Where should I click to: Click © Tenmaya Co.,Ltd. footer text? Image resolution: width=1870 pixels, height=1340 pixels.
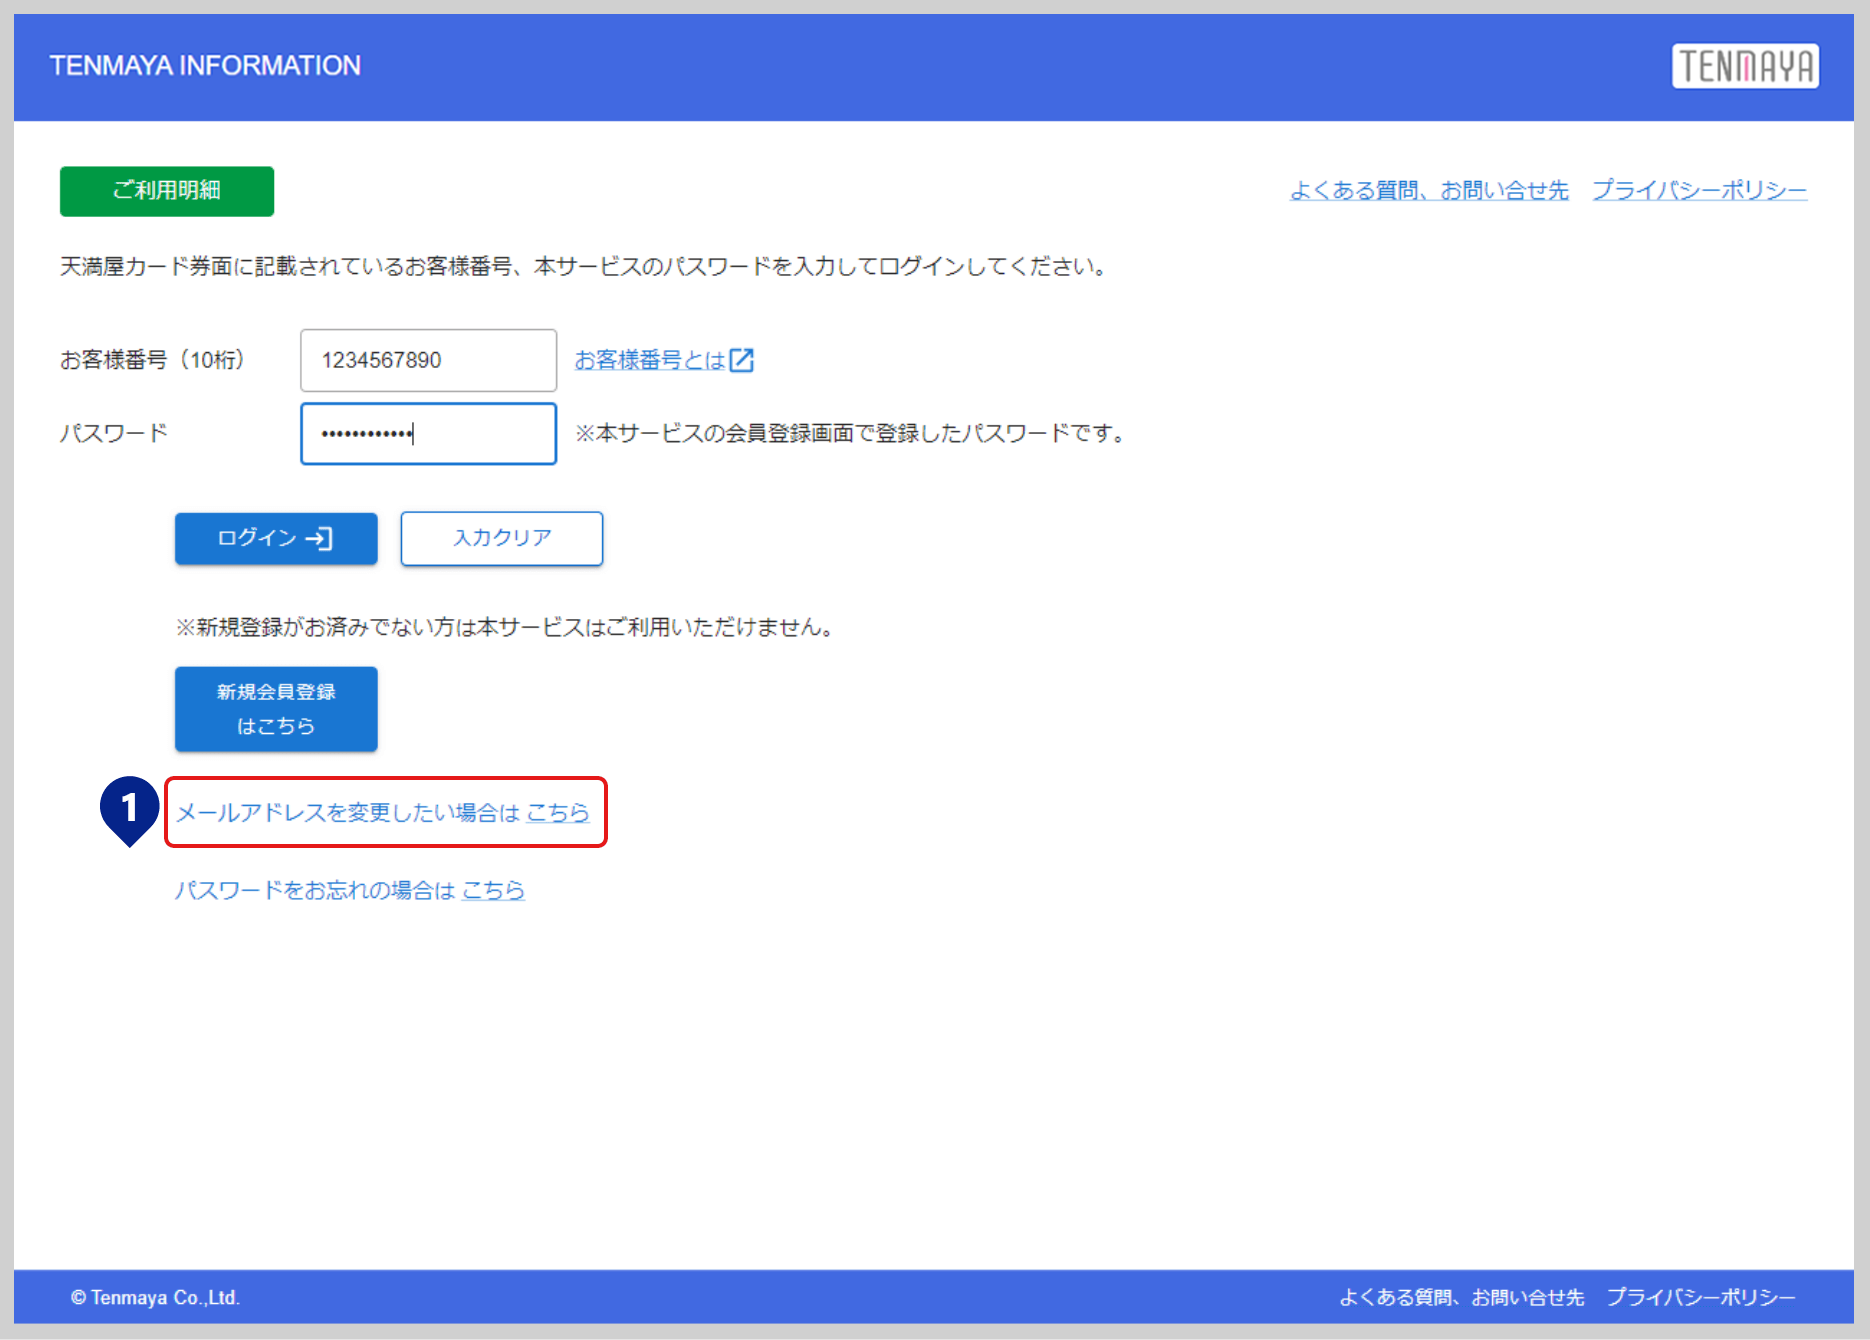(155, 1297)
